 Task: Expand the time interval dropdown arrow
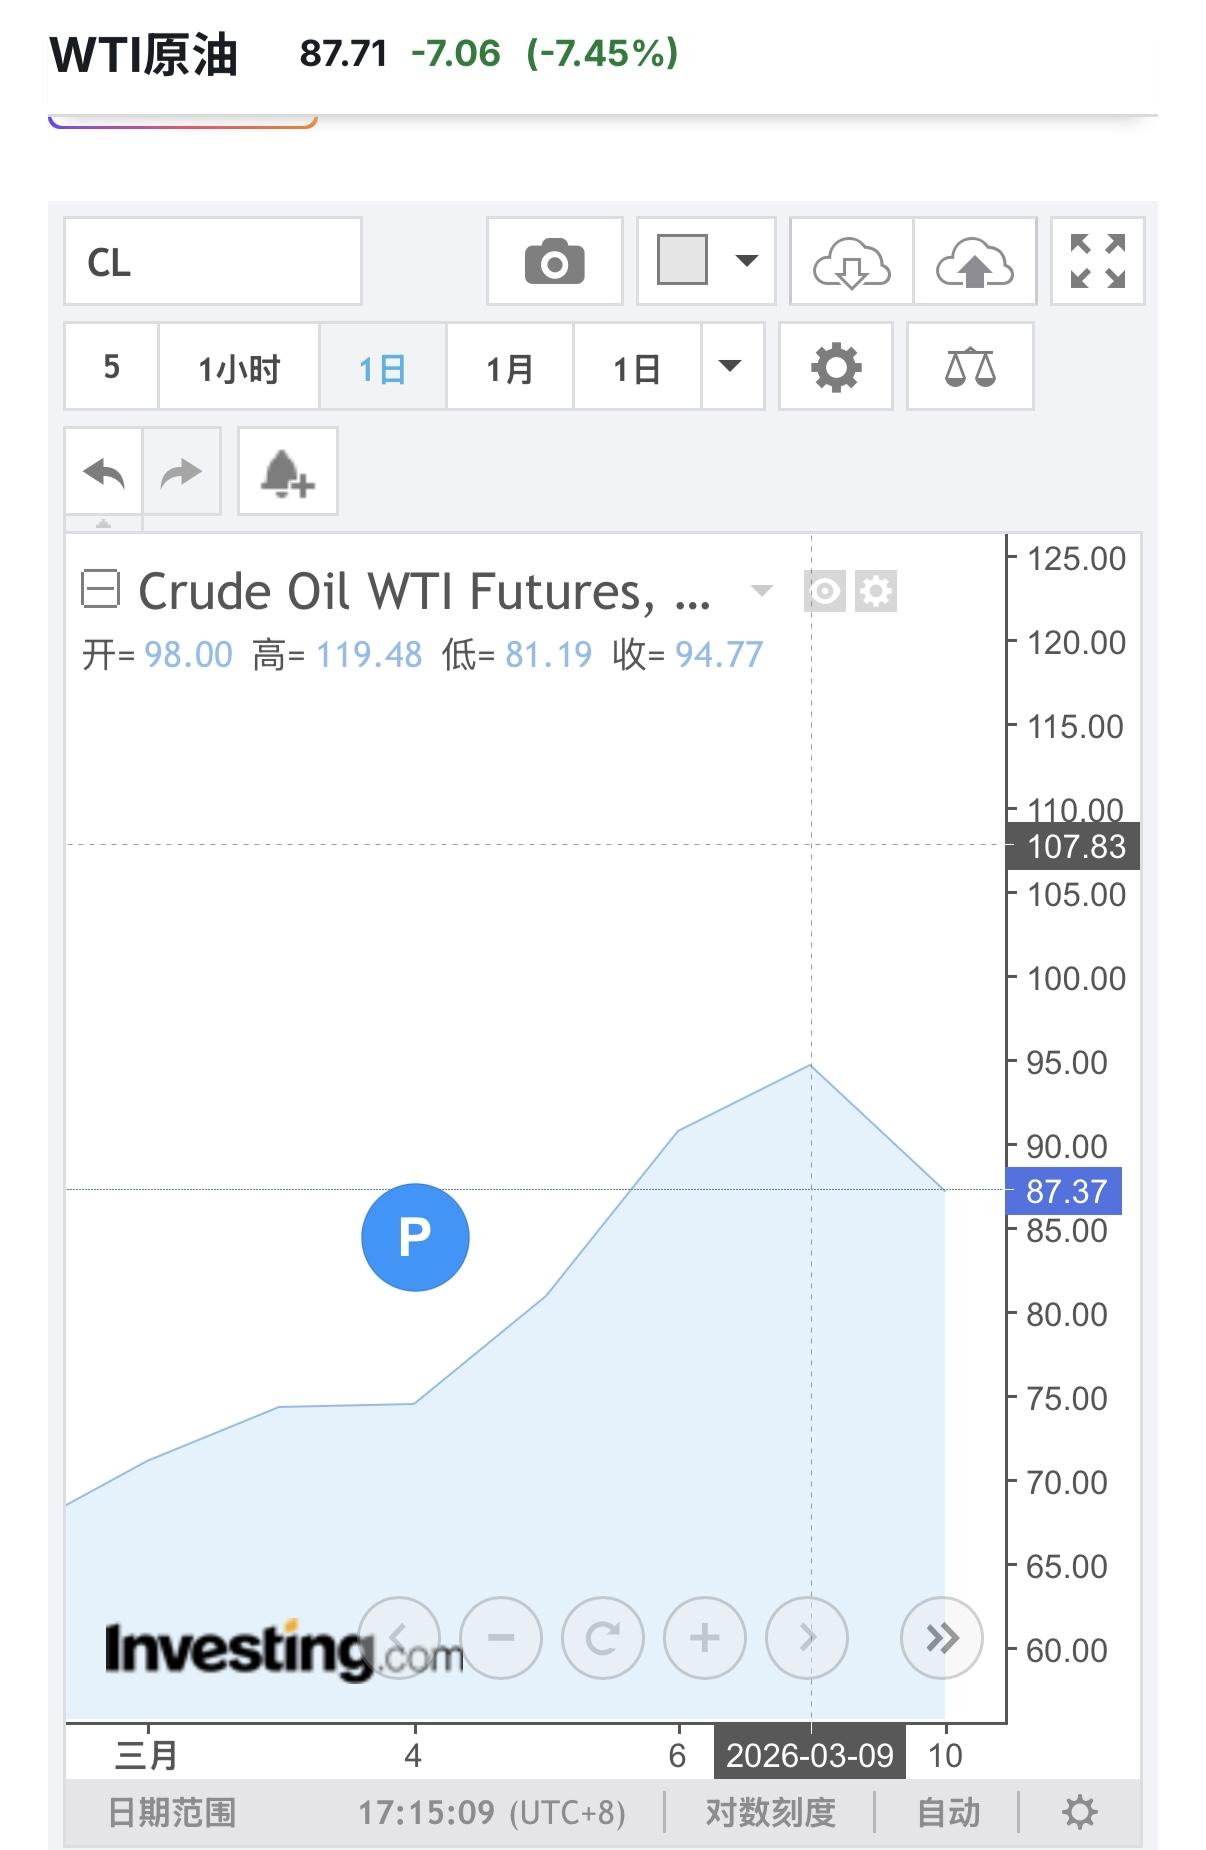[731, 366]
